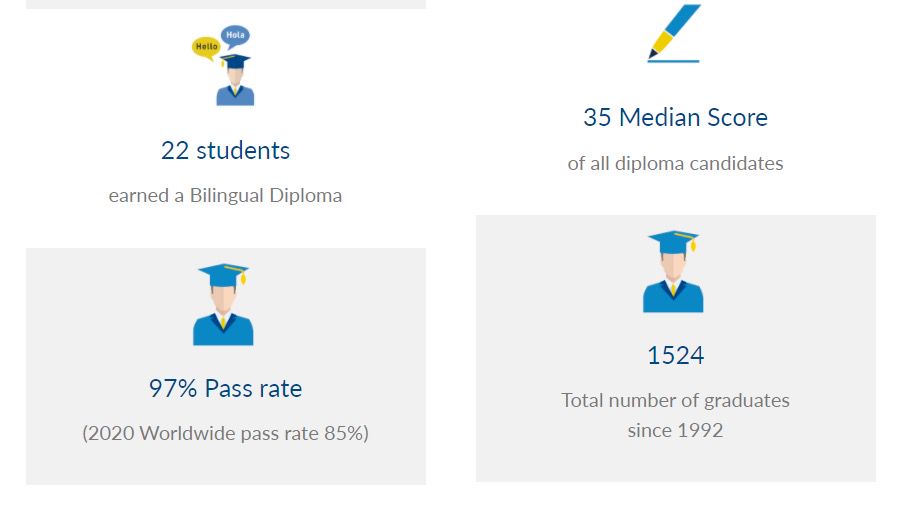Click the "since 1992" text
900x509 pixels.
point(675,431)
